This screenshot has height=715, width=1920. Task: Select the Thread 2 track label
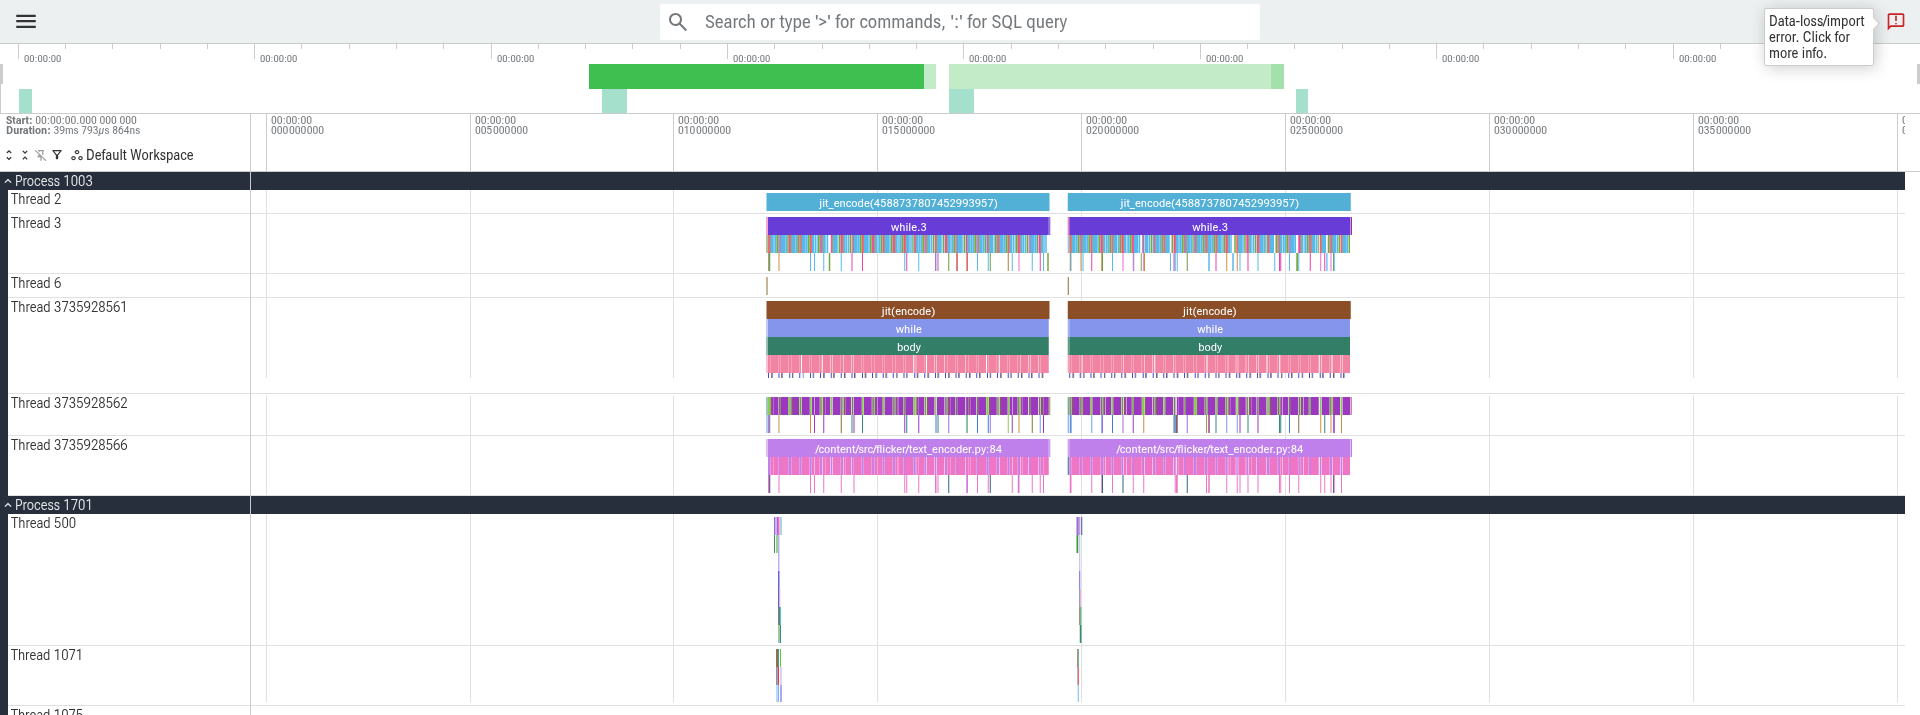(36, 199)
